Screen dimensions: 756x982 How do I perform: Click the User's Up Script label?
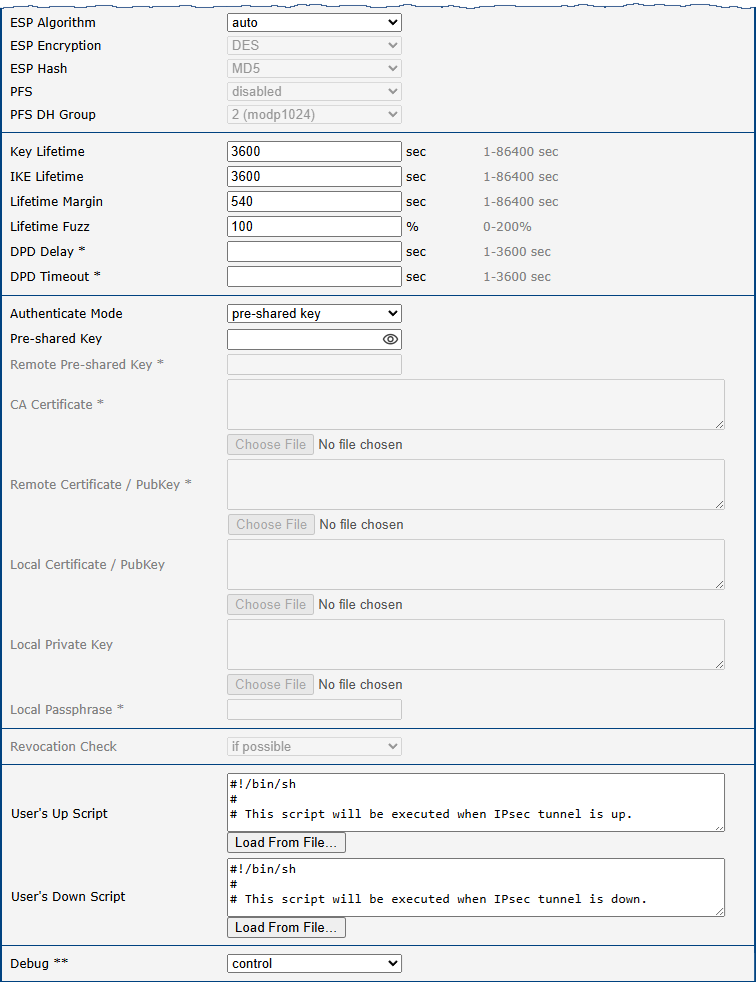point(60,814)
